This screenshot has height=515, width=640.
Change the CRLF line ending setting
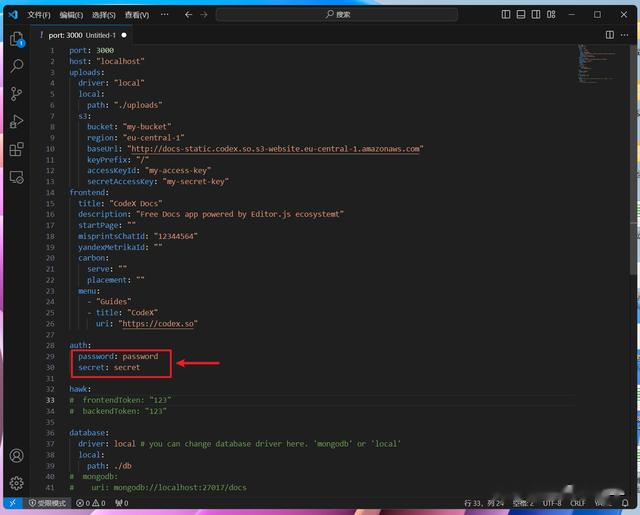[x=578, y=503]
